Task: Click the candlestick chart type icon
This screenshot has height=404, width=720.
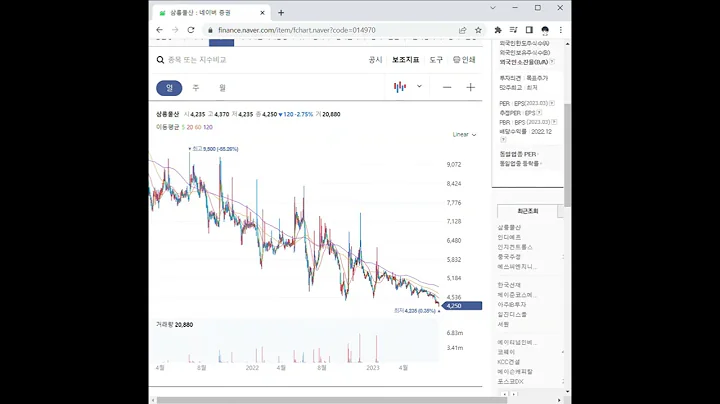Action: click(x=400, y=87)
